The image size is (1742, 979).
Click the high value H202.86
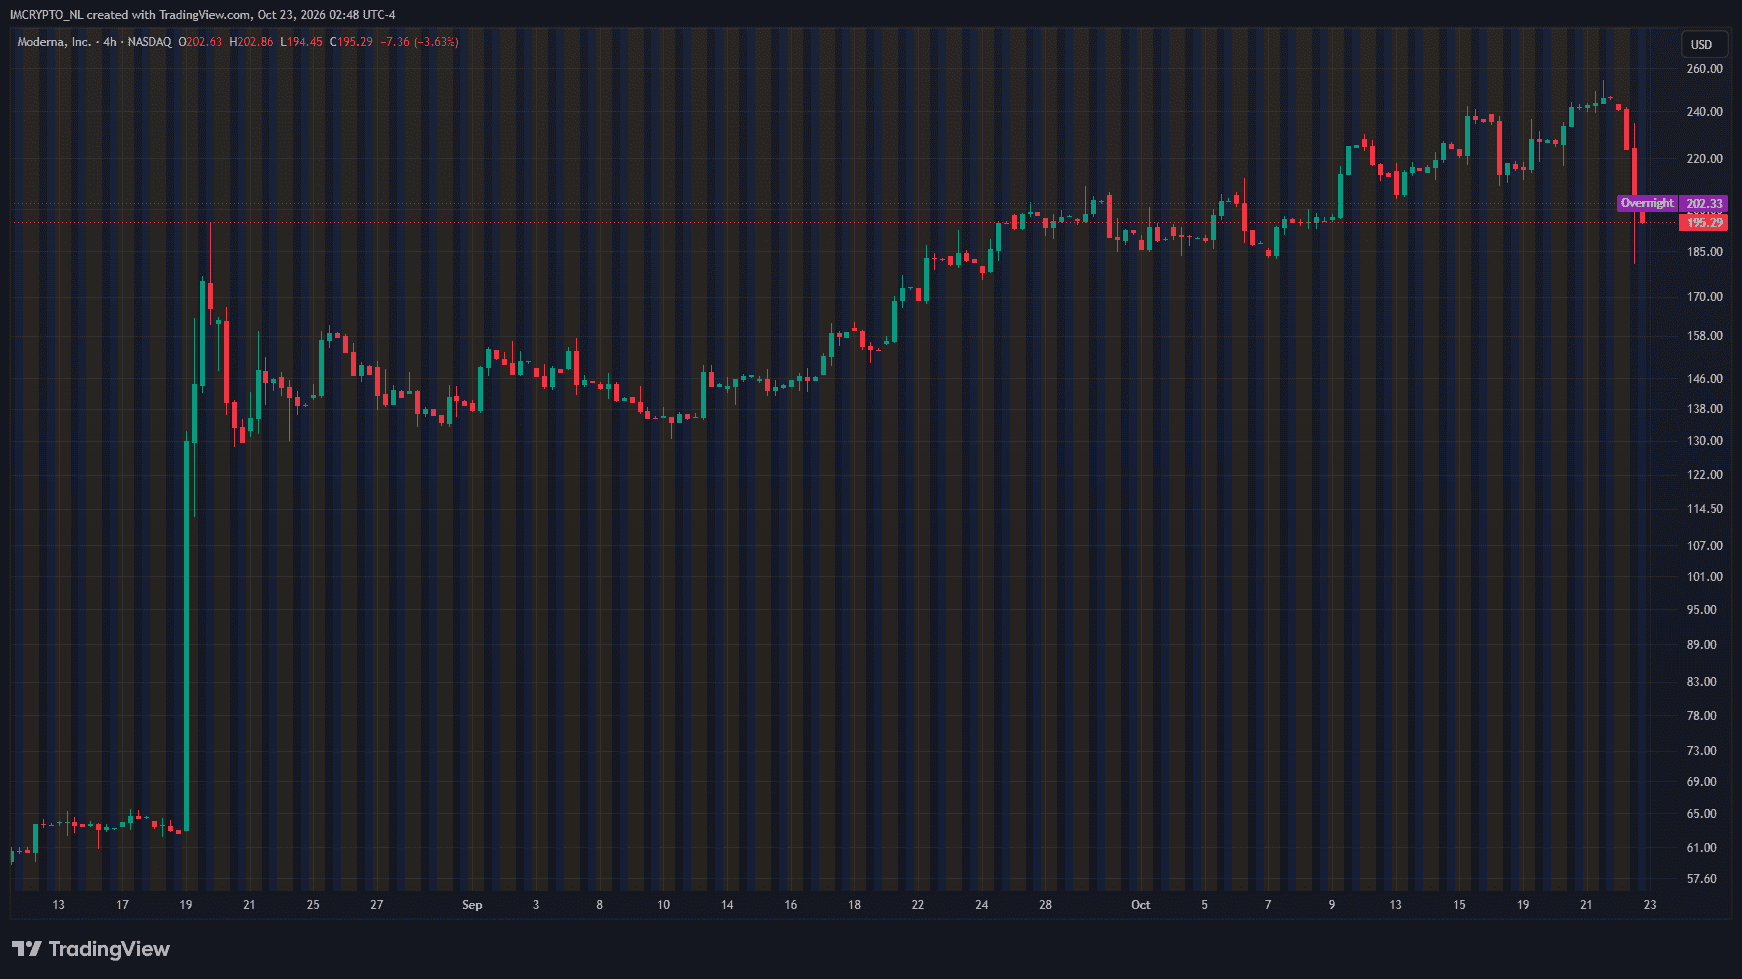click(251, 42)
